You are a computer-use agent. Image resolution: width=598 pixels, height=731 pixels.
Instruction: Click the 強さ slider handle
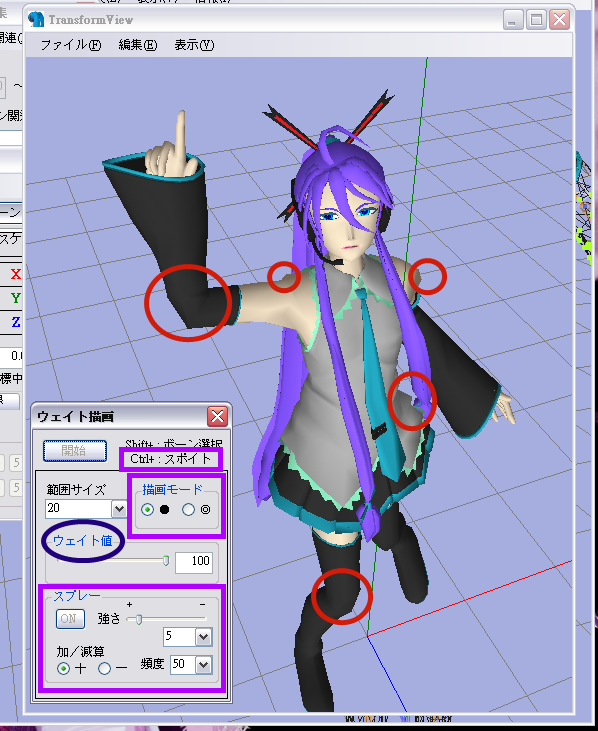138,619
